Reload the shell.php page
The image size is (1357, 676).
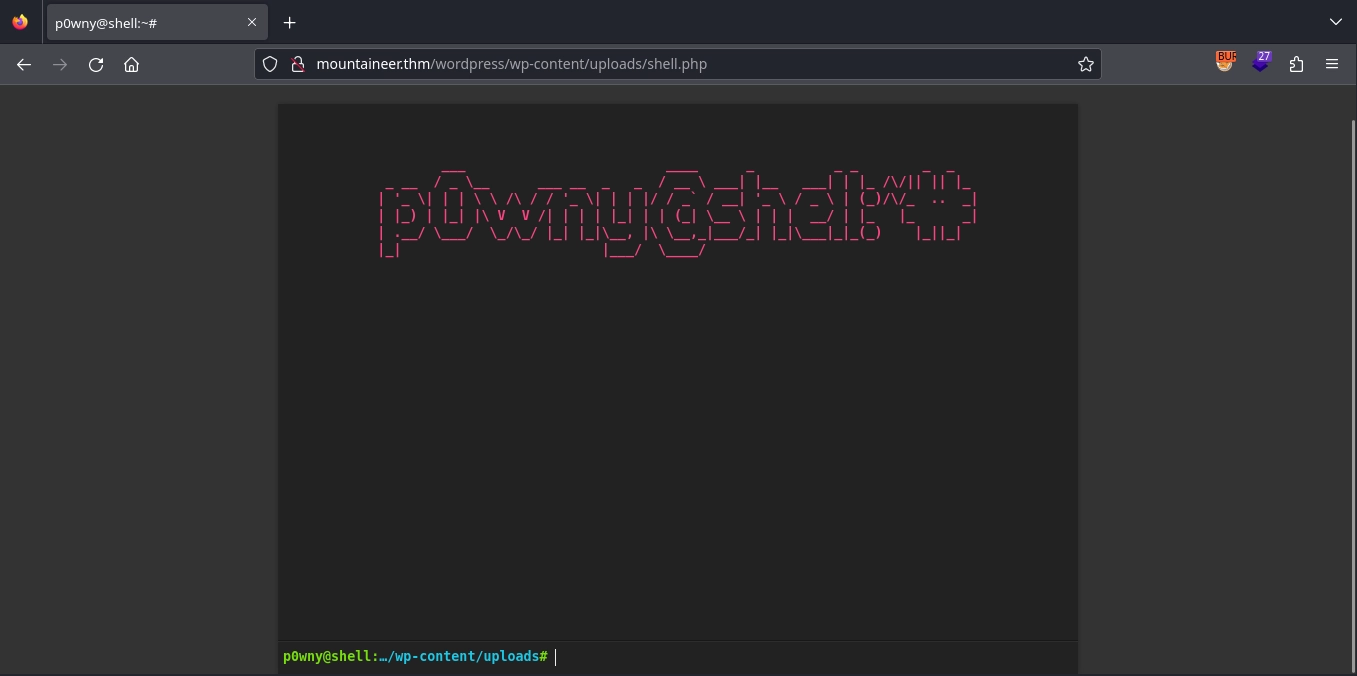pyautogui.click(x=96, y=64)
